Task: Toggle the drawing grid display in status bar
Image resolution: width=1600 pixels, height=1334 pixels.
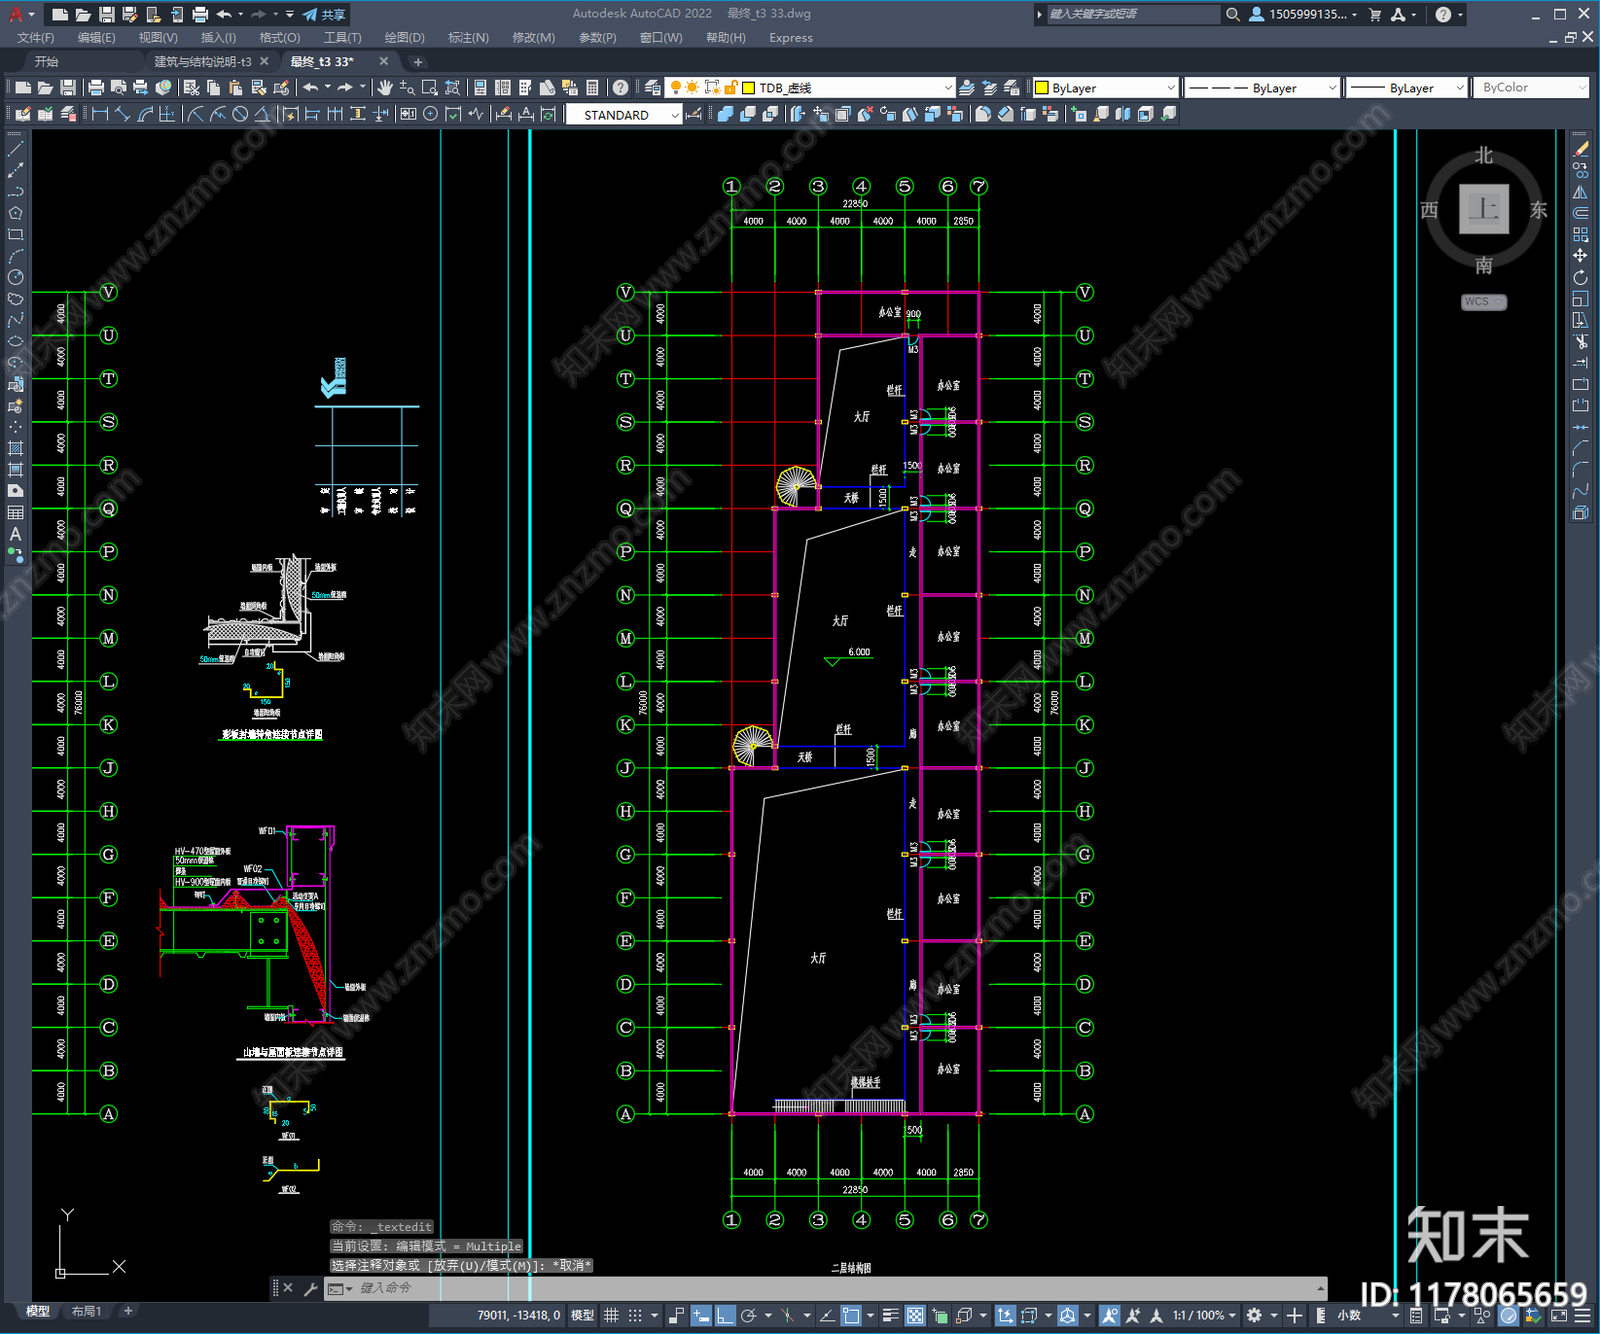Action: click(611, 1315)
